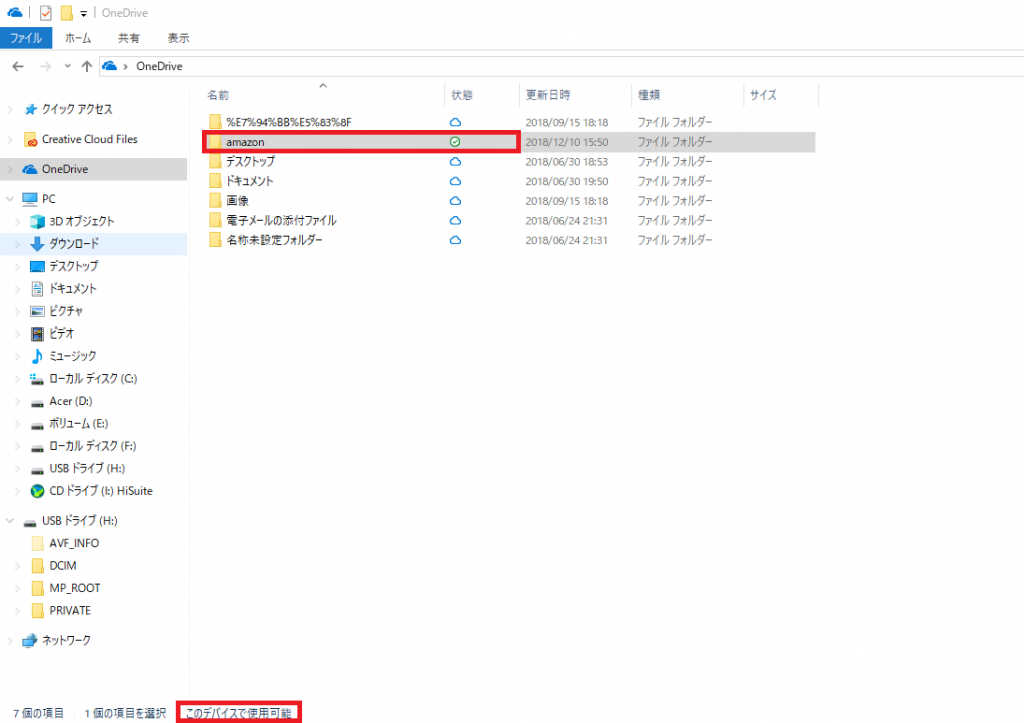Click the OneDrive breadcrumb in address bar
The width and height of the screenshot is (1024, 723).
pyautogui.click(x=159, y=66)
